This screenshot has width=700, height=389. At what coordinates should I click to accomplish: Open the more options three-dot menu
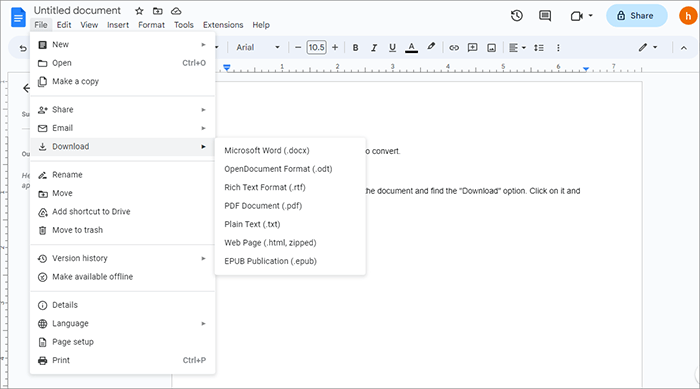click(x=558, y=47)
